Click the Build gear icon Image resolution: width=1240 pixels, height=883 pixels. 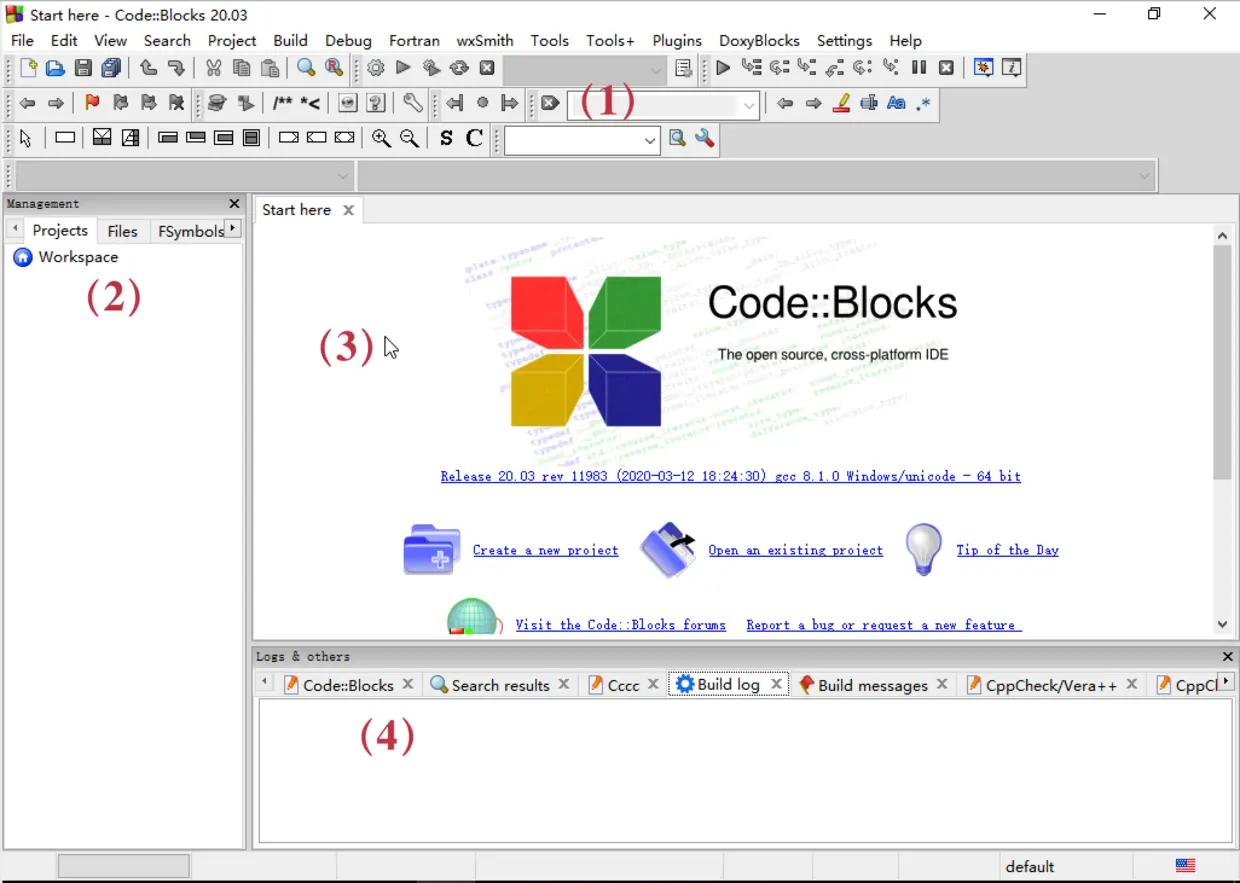click(375, 68)
